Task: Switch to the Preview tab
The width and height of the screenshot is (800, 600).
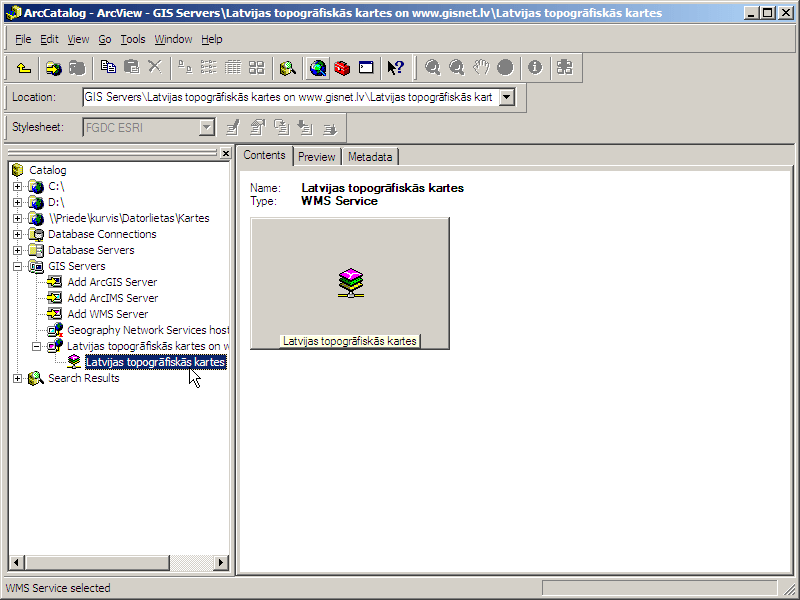Action: pyautogui.click(x=316, y=157)
